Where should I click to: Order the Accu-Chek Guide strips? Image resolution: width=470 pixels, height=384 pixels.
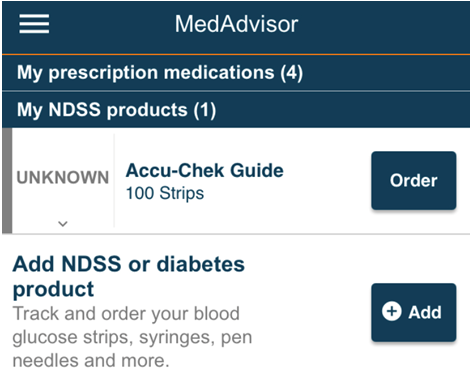[414, 180]
